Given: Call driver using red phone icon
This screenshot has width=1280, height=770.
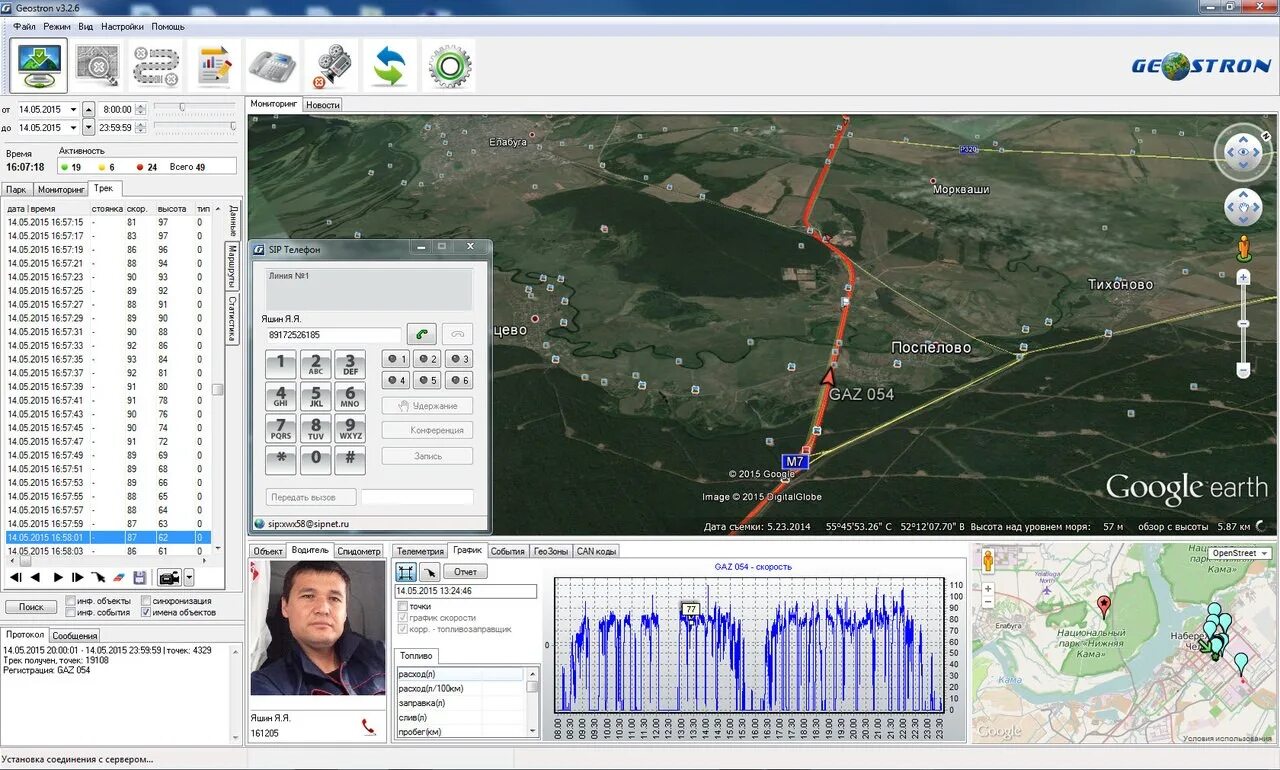Looking at the screenshot, I should [368, 727].
